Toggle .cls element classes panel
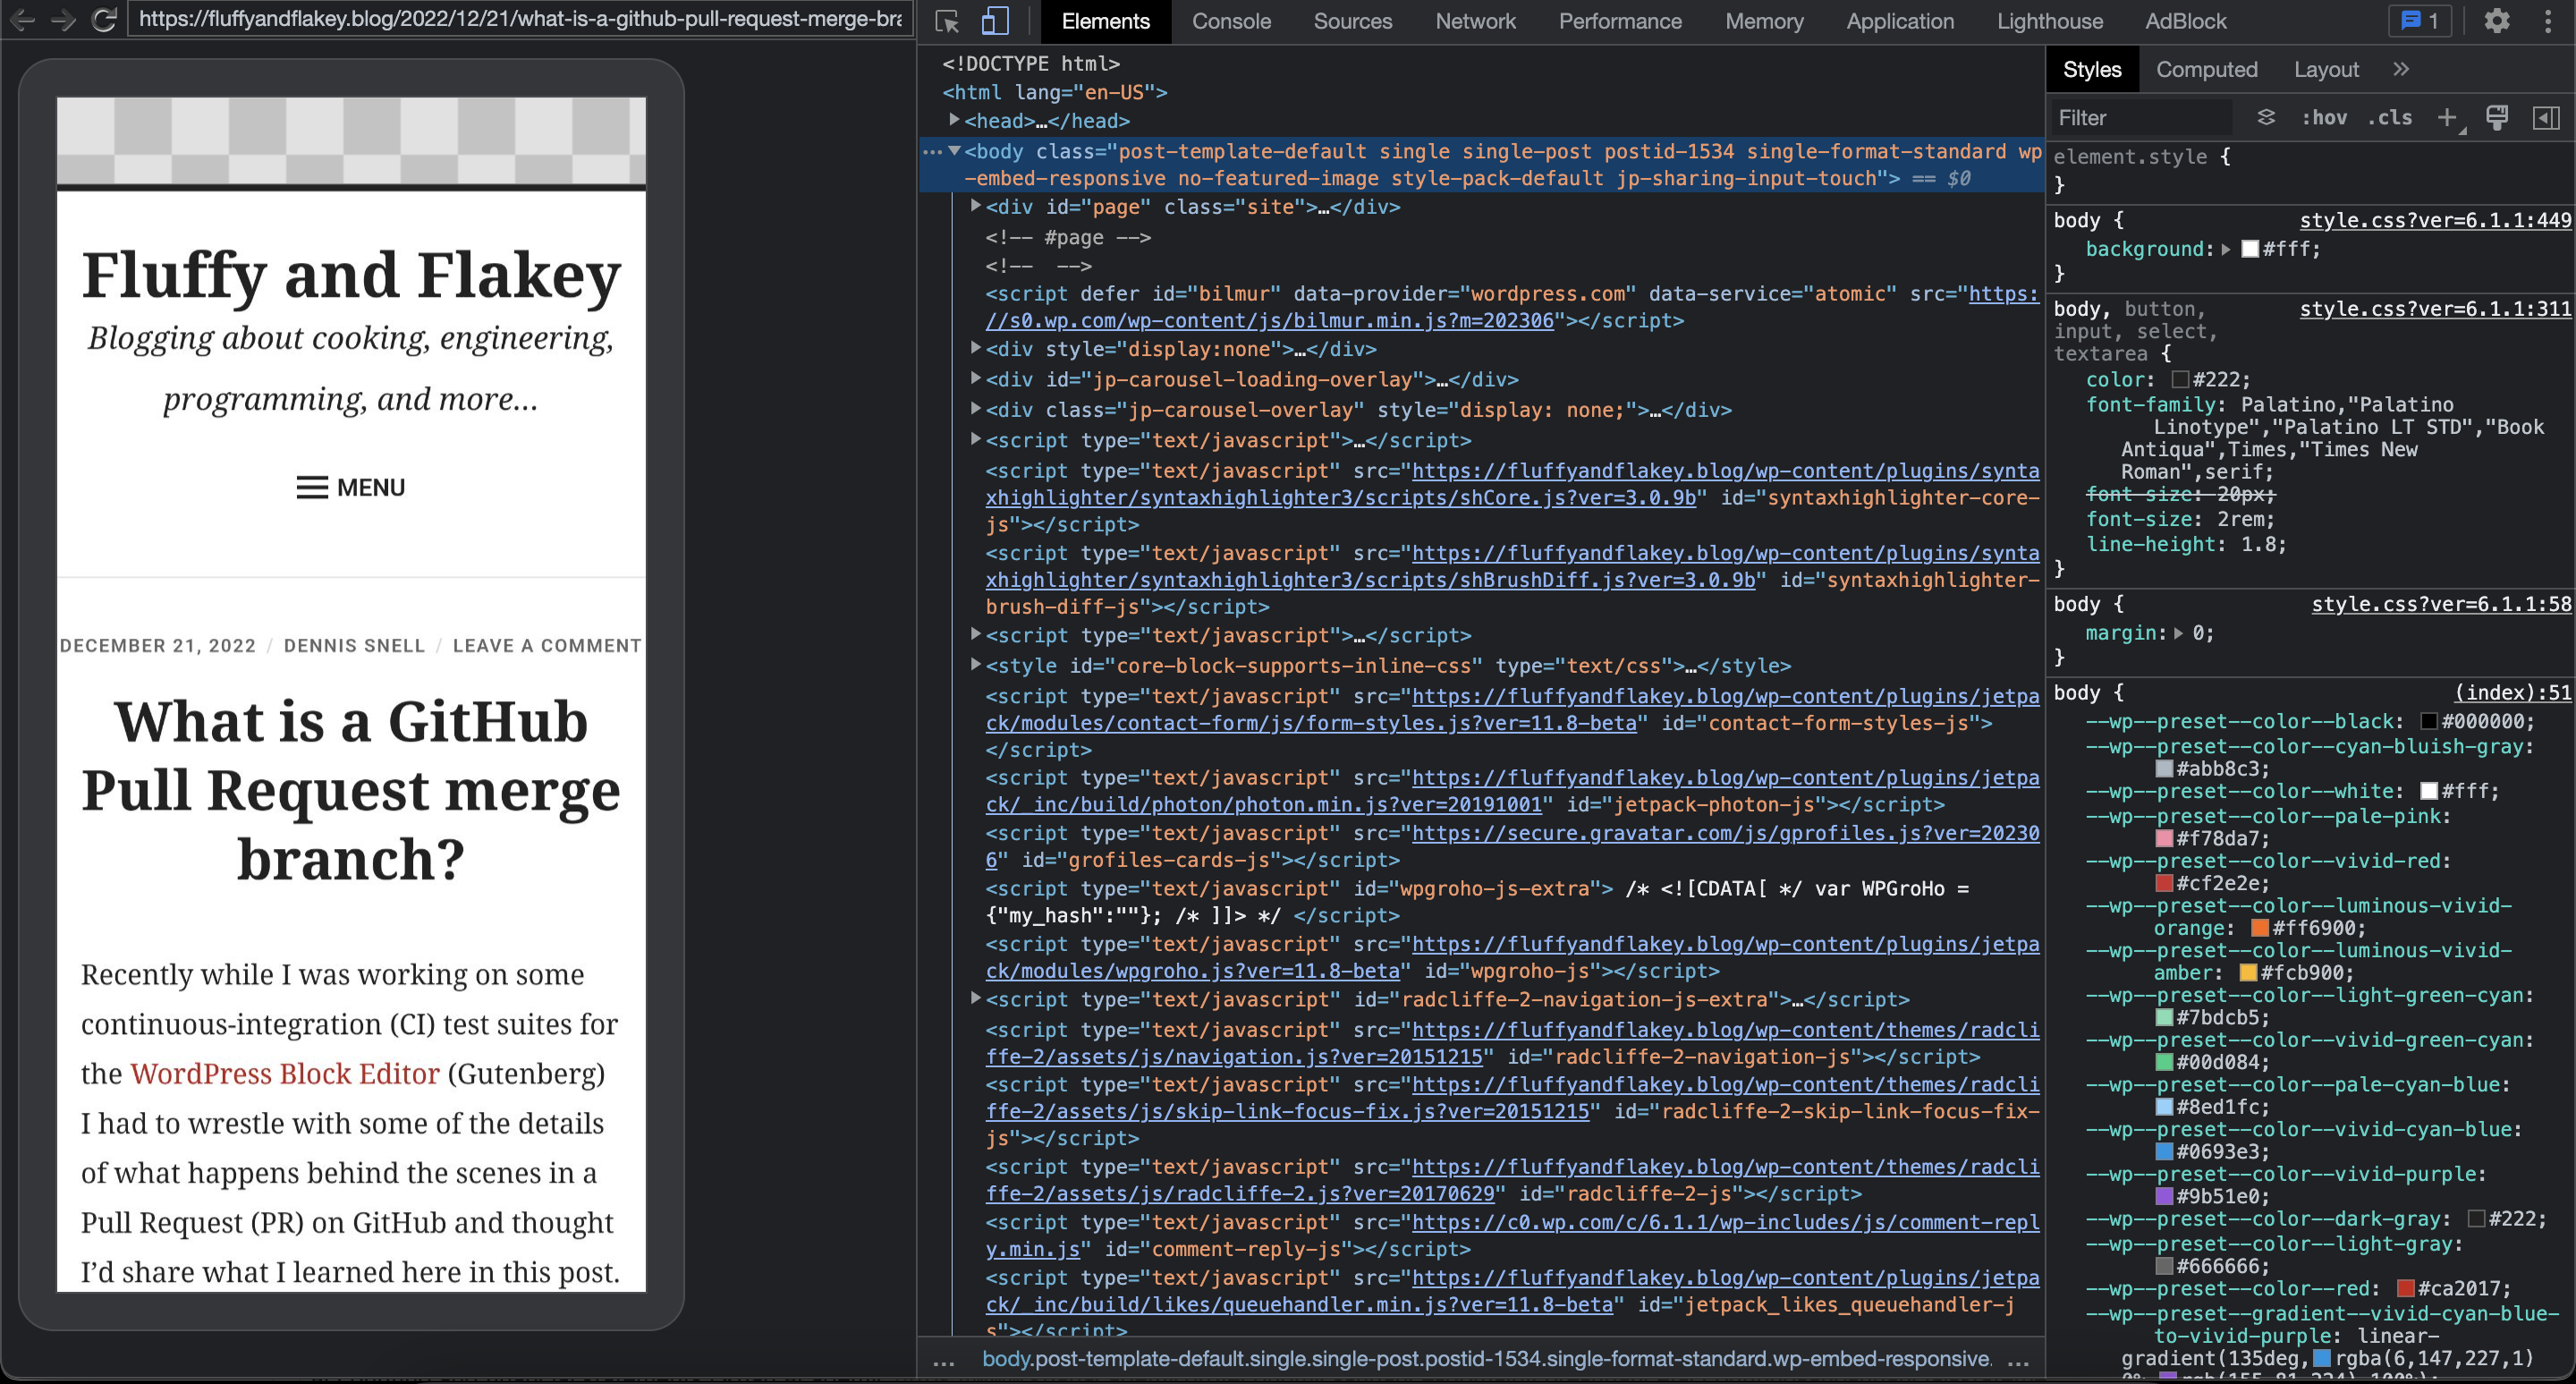This screenshot has width=2576, height=1384. (x=2390, y=118)
